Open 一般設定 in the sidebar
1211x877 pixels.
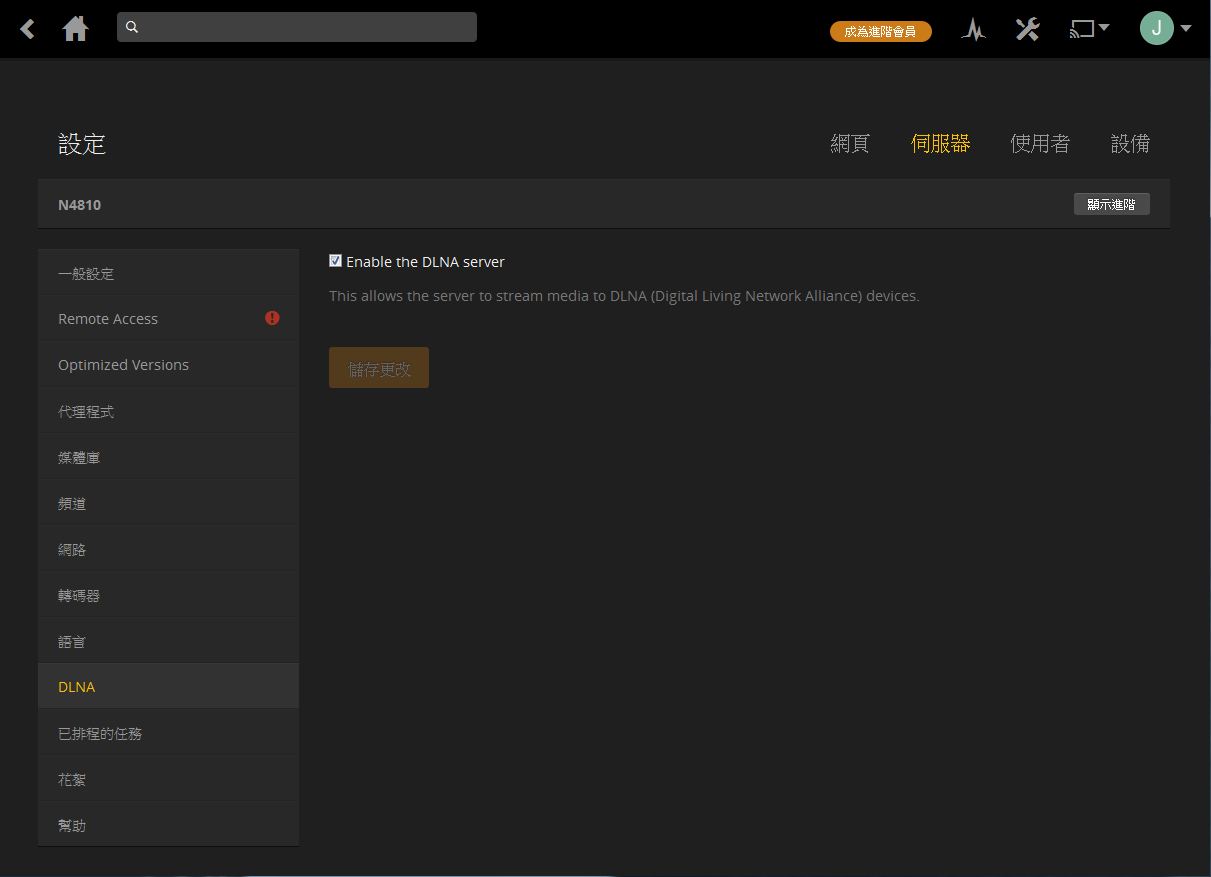pyautogui.click(x=168, y=273)
